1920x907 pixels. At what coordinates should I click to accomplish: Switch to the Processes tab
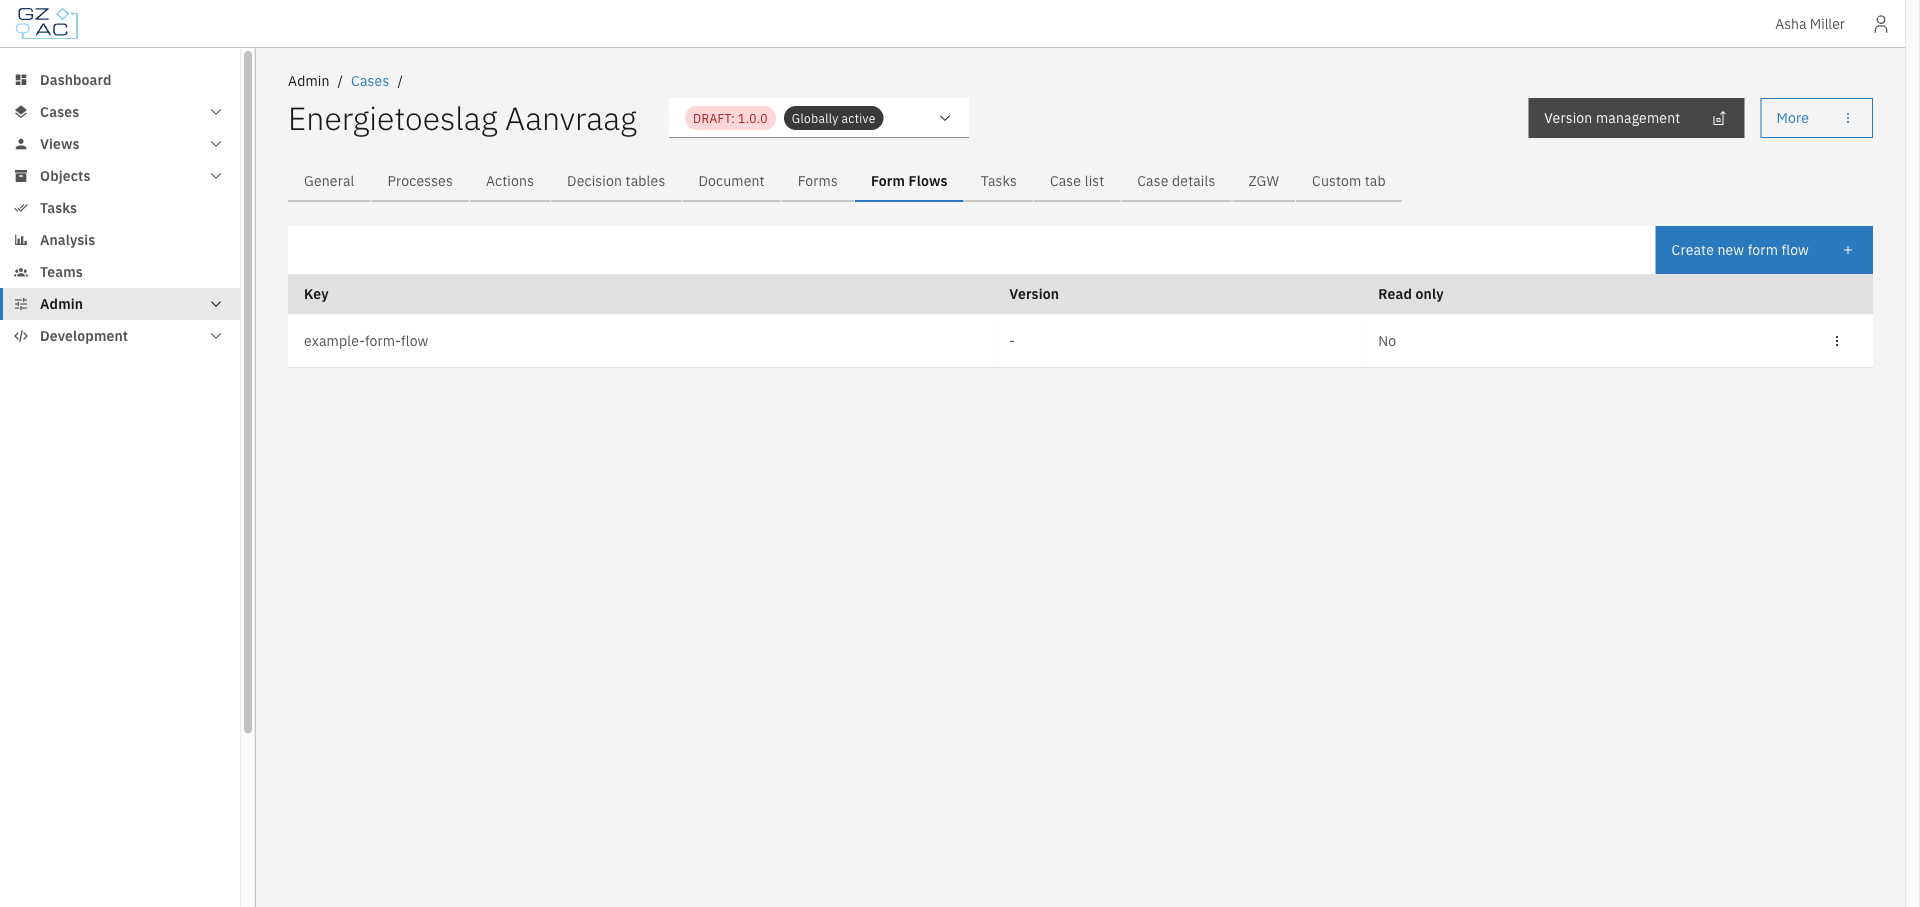click(x=420, y=181)
